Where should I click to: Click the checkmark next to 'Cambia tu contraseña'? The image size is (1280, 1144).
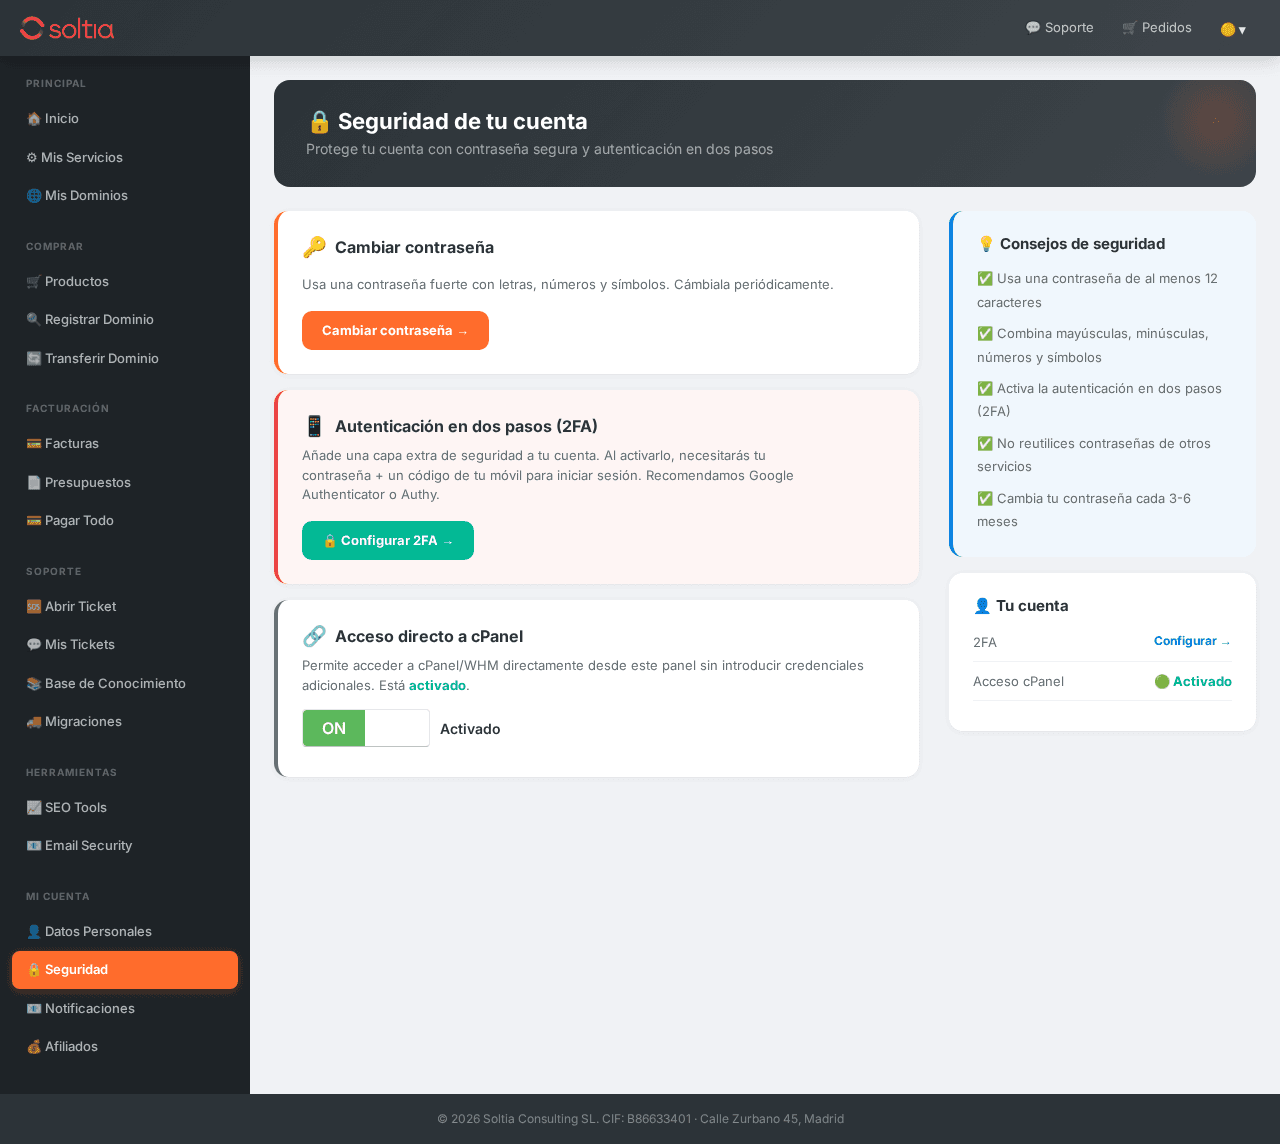coord(985,498)
